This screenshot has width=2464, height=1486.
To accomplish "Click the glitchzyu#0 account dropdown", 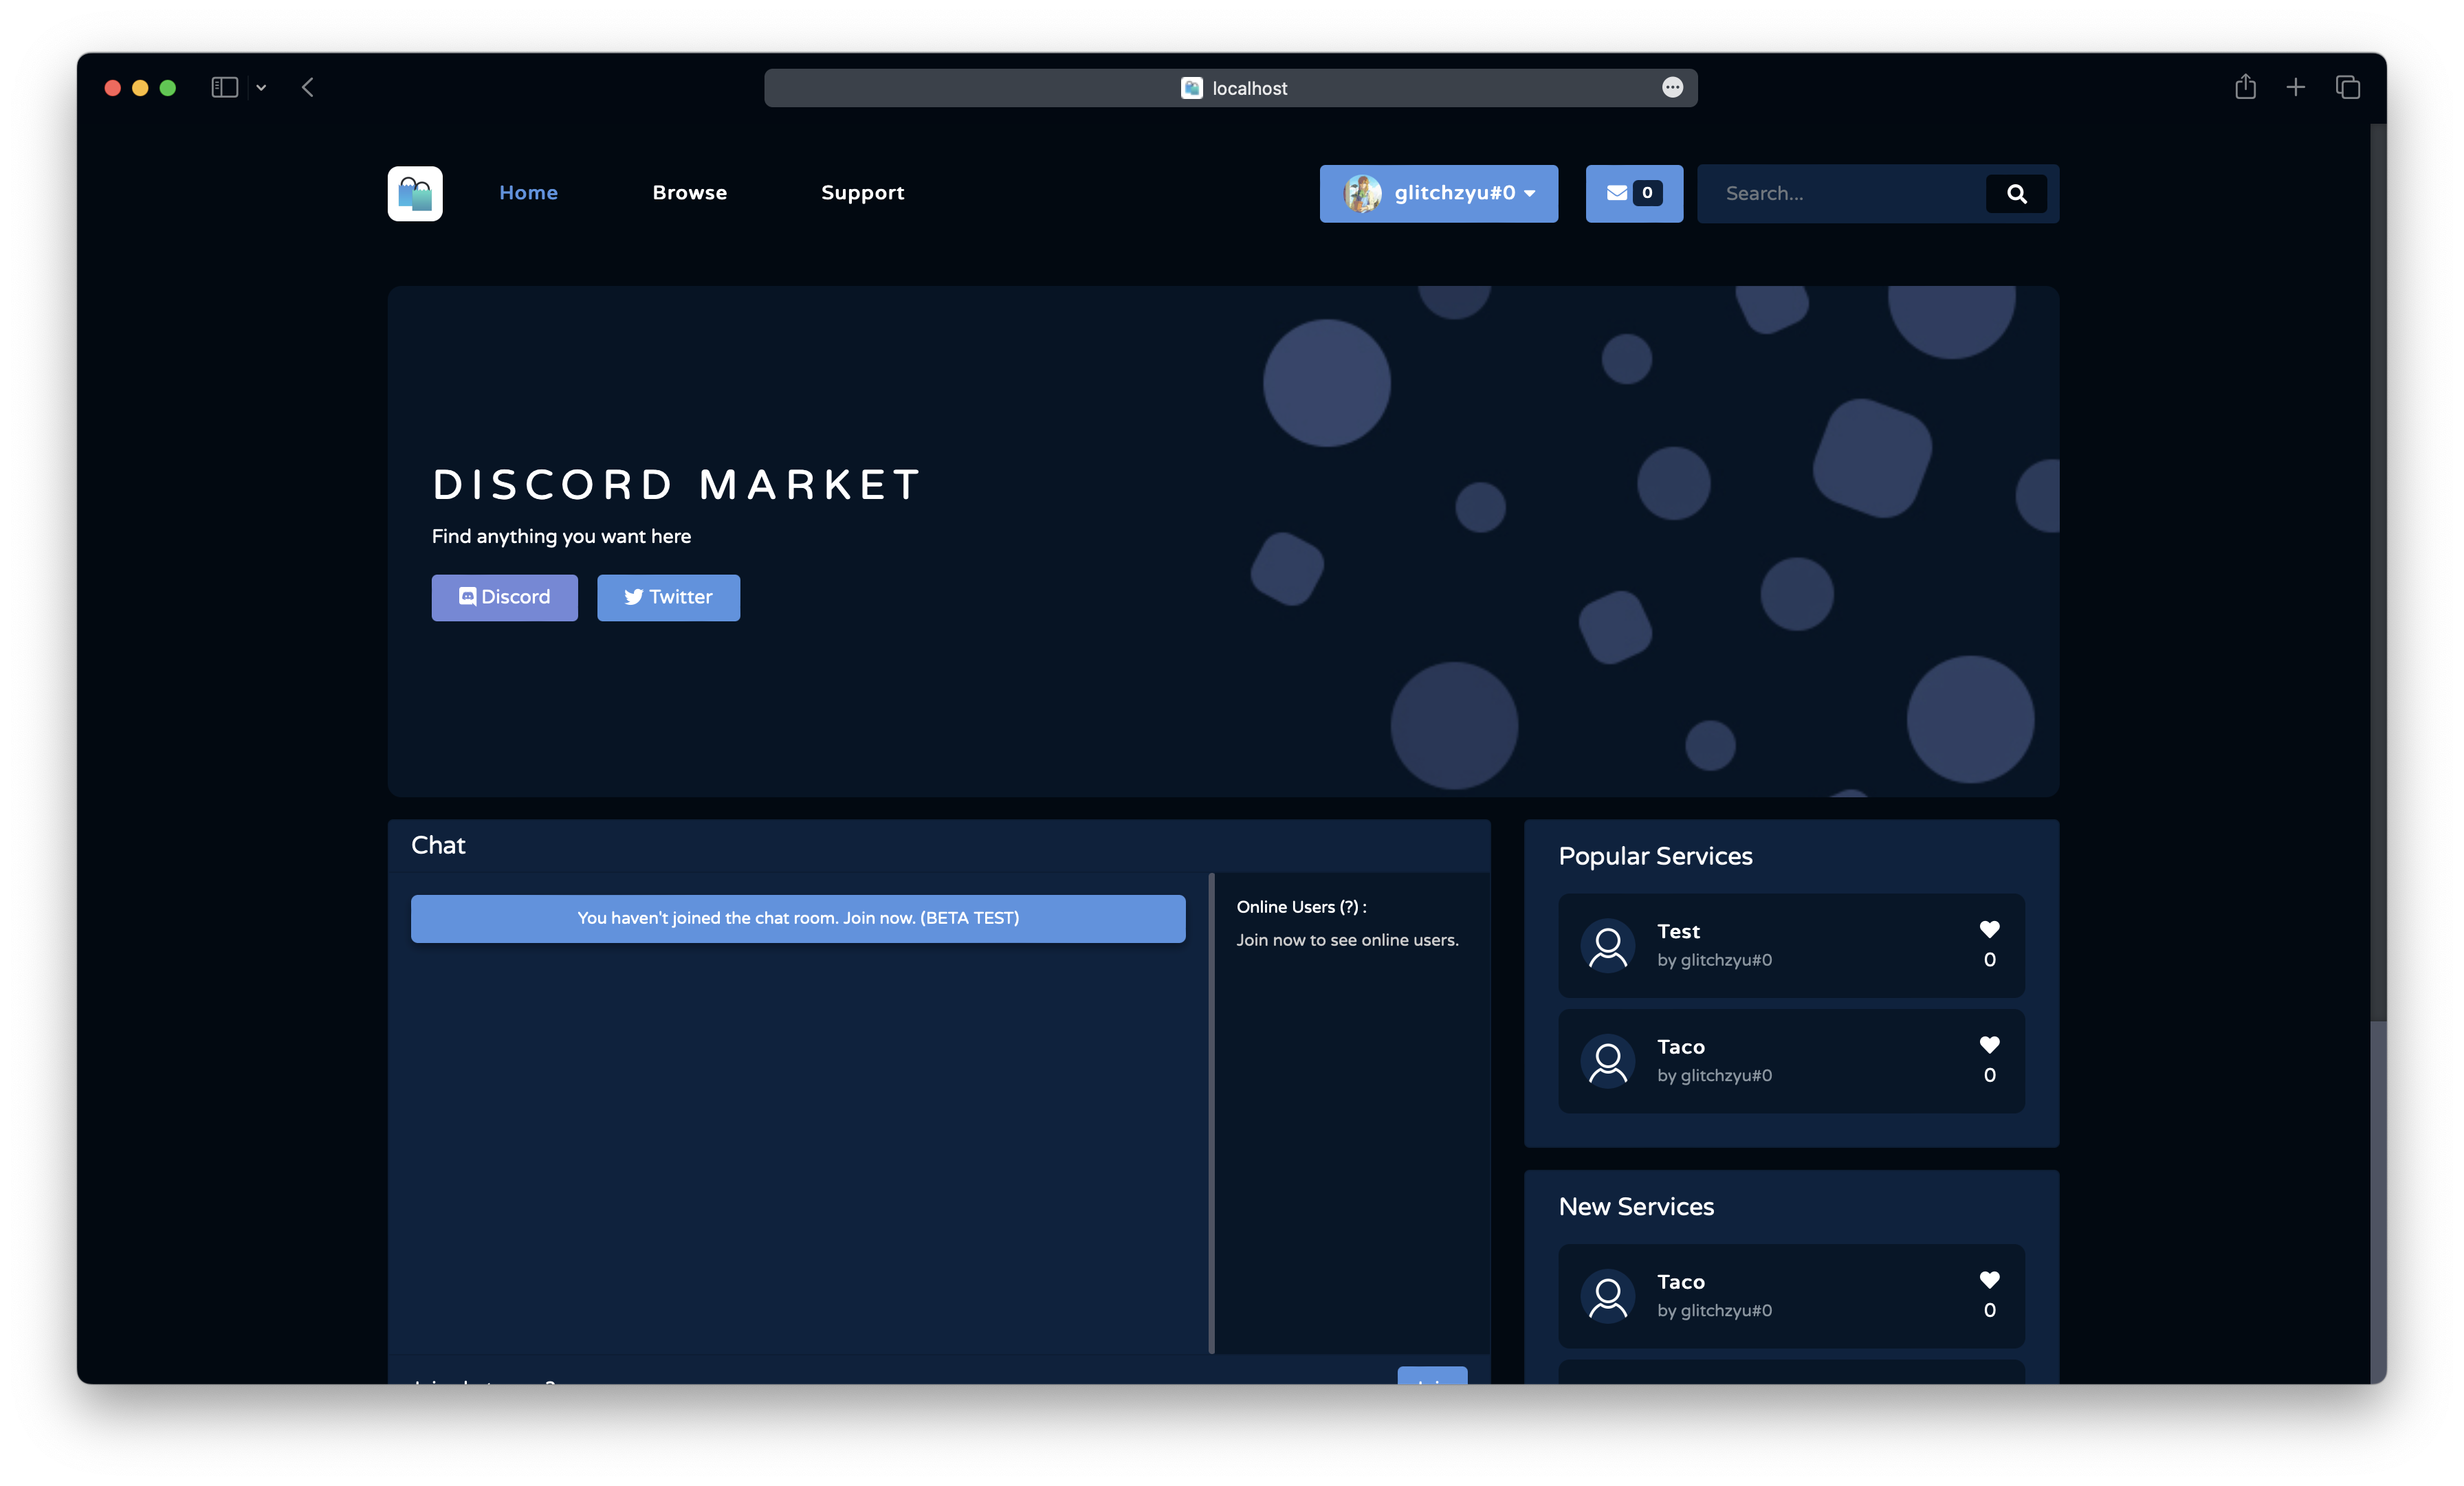I will [1438, 192].
